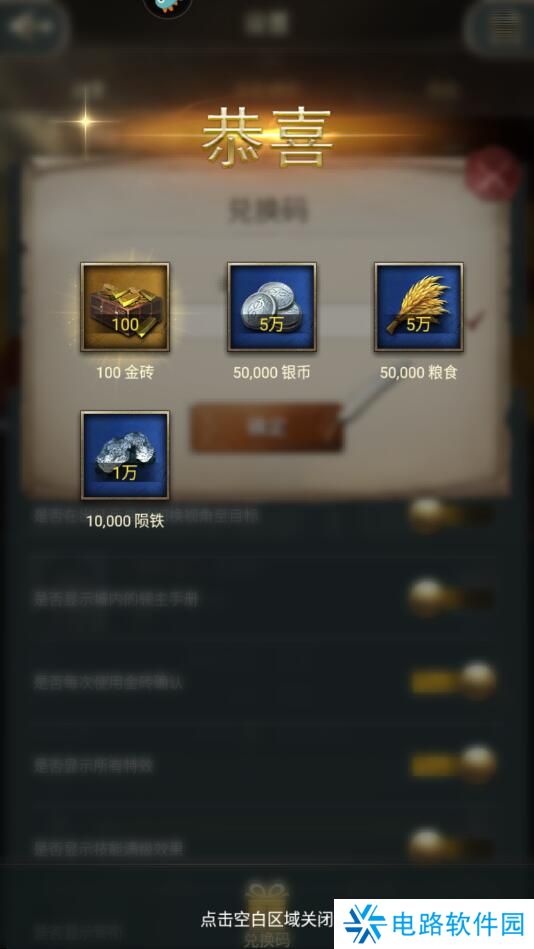Tap the 50,000 silver coins reward icon
The image size is (534, 949).
[272, 307]
